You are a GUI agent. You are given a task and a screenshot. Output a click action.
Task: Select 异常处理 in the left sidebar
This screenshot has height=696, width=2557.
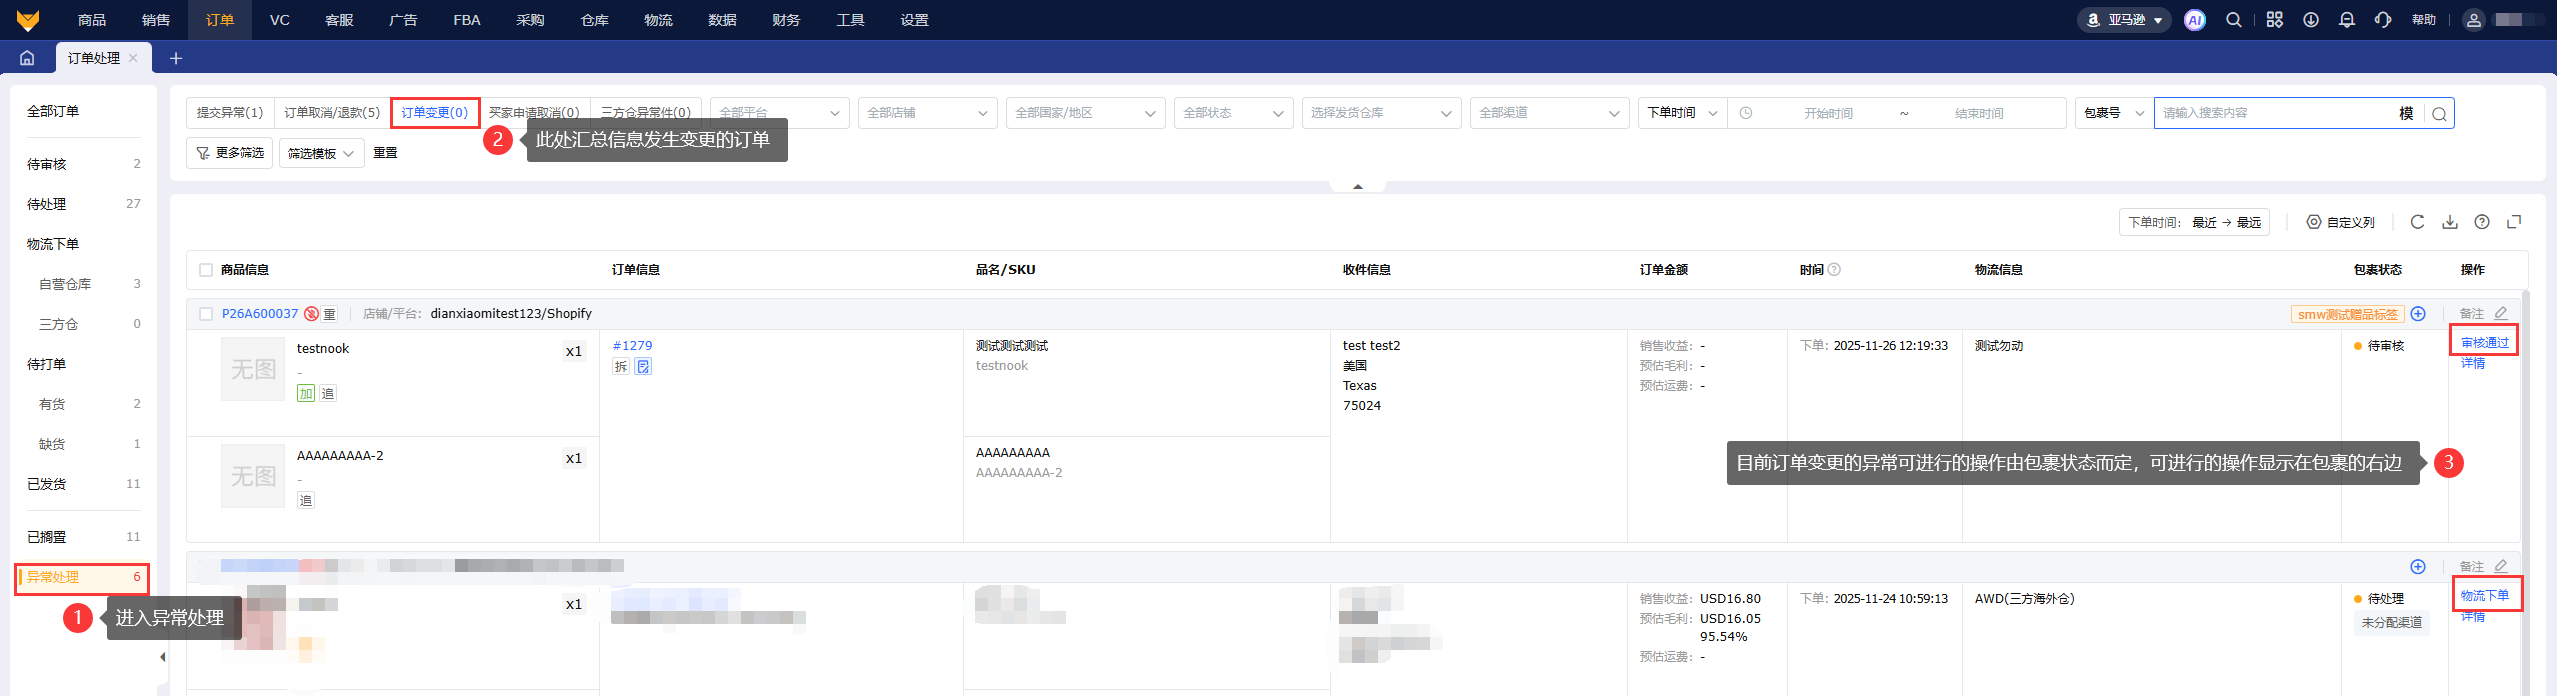pos(82,578)
